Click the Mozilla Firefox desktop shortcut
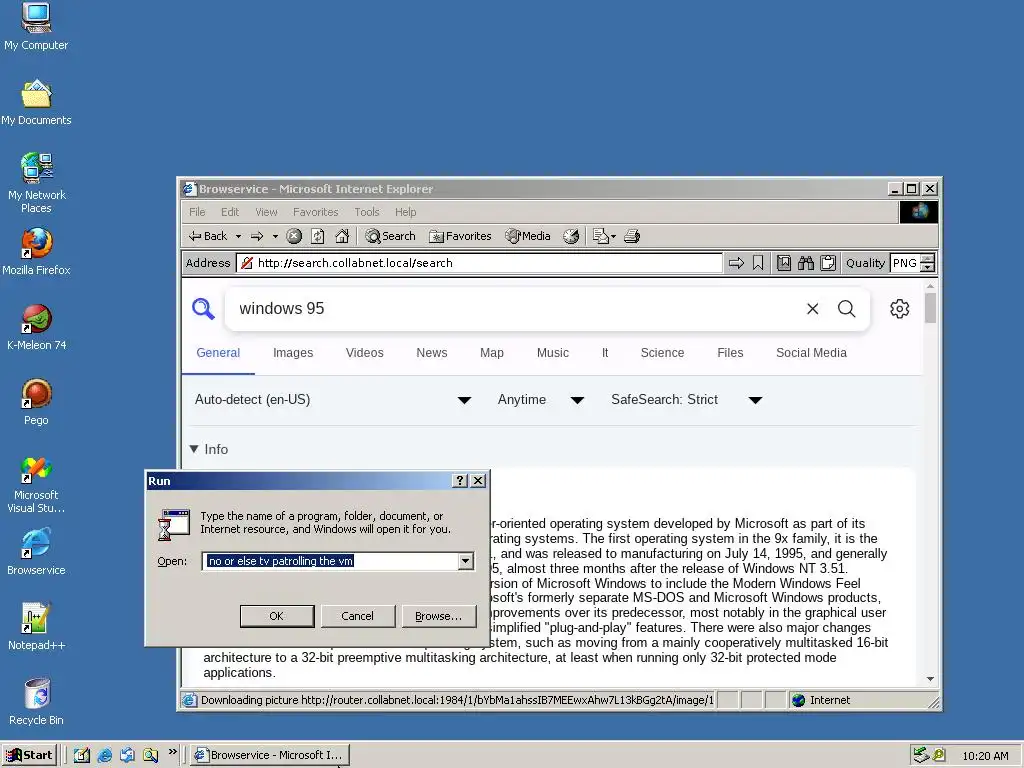Viewport: 1024px width, 768px height. pos(36,252)
